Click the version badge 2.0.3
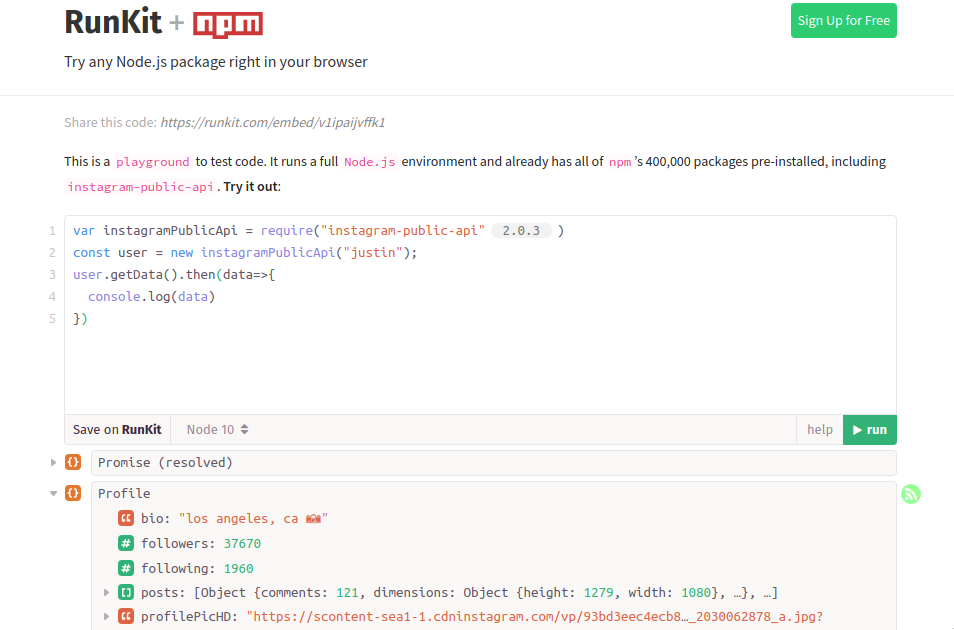This screenshot has height=630, width=954. [521, 231]
